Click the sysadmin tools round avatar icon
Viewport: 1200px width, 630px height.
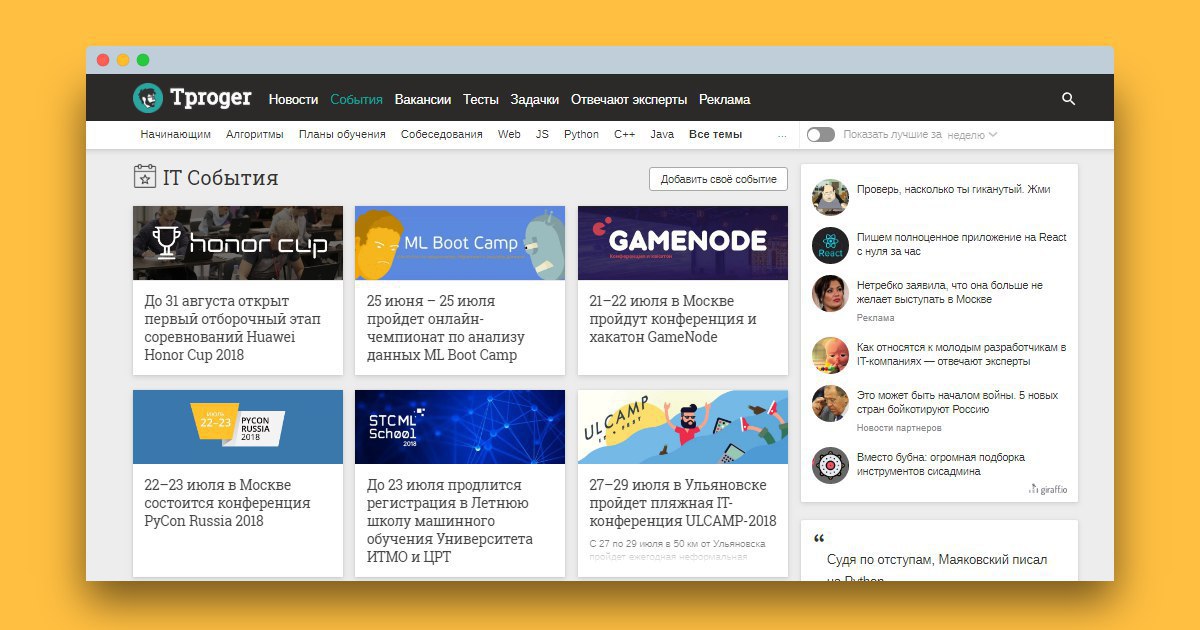830,465
